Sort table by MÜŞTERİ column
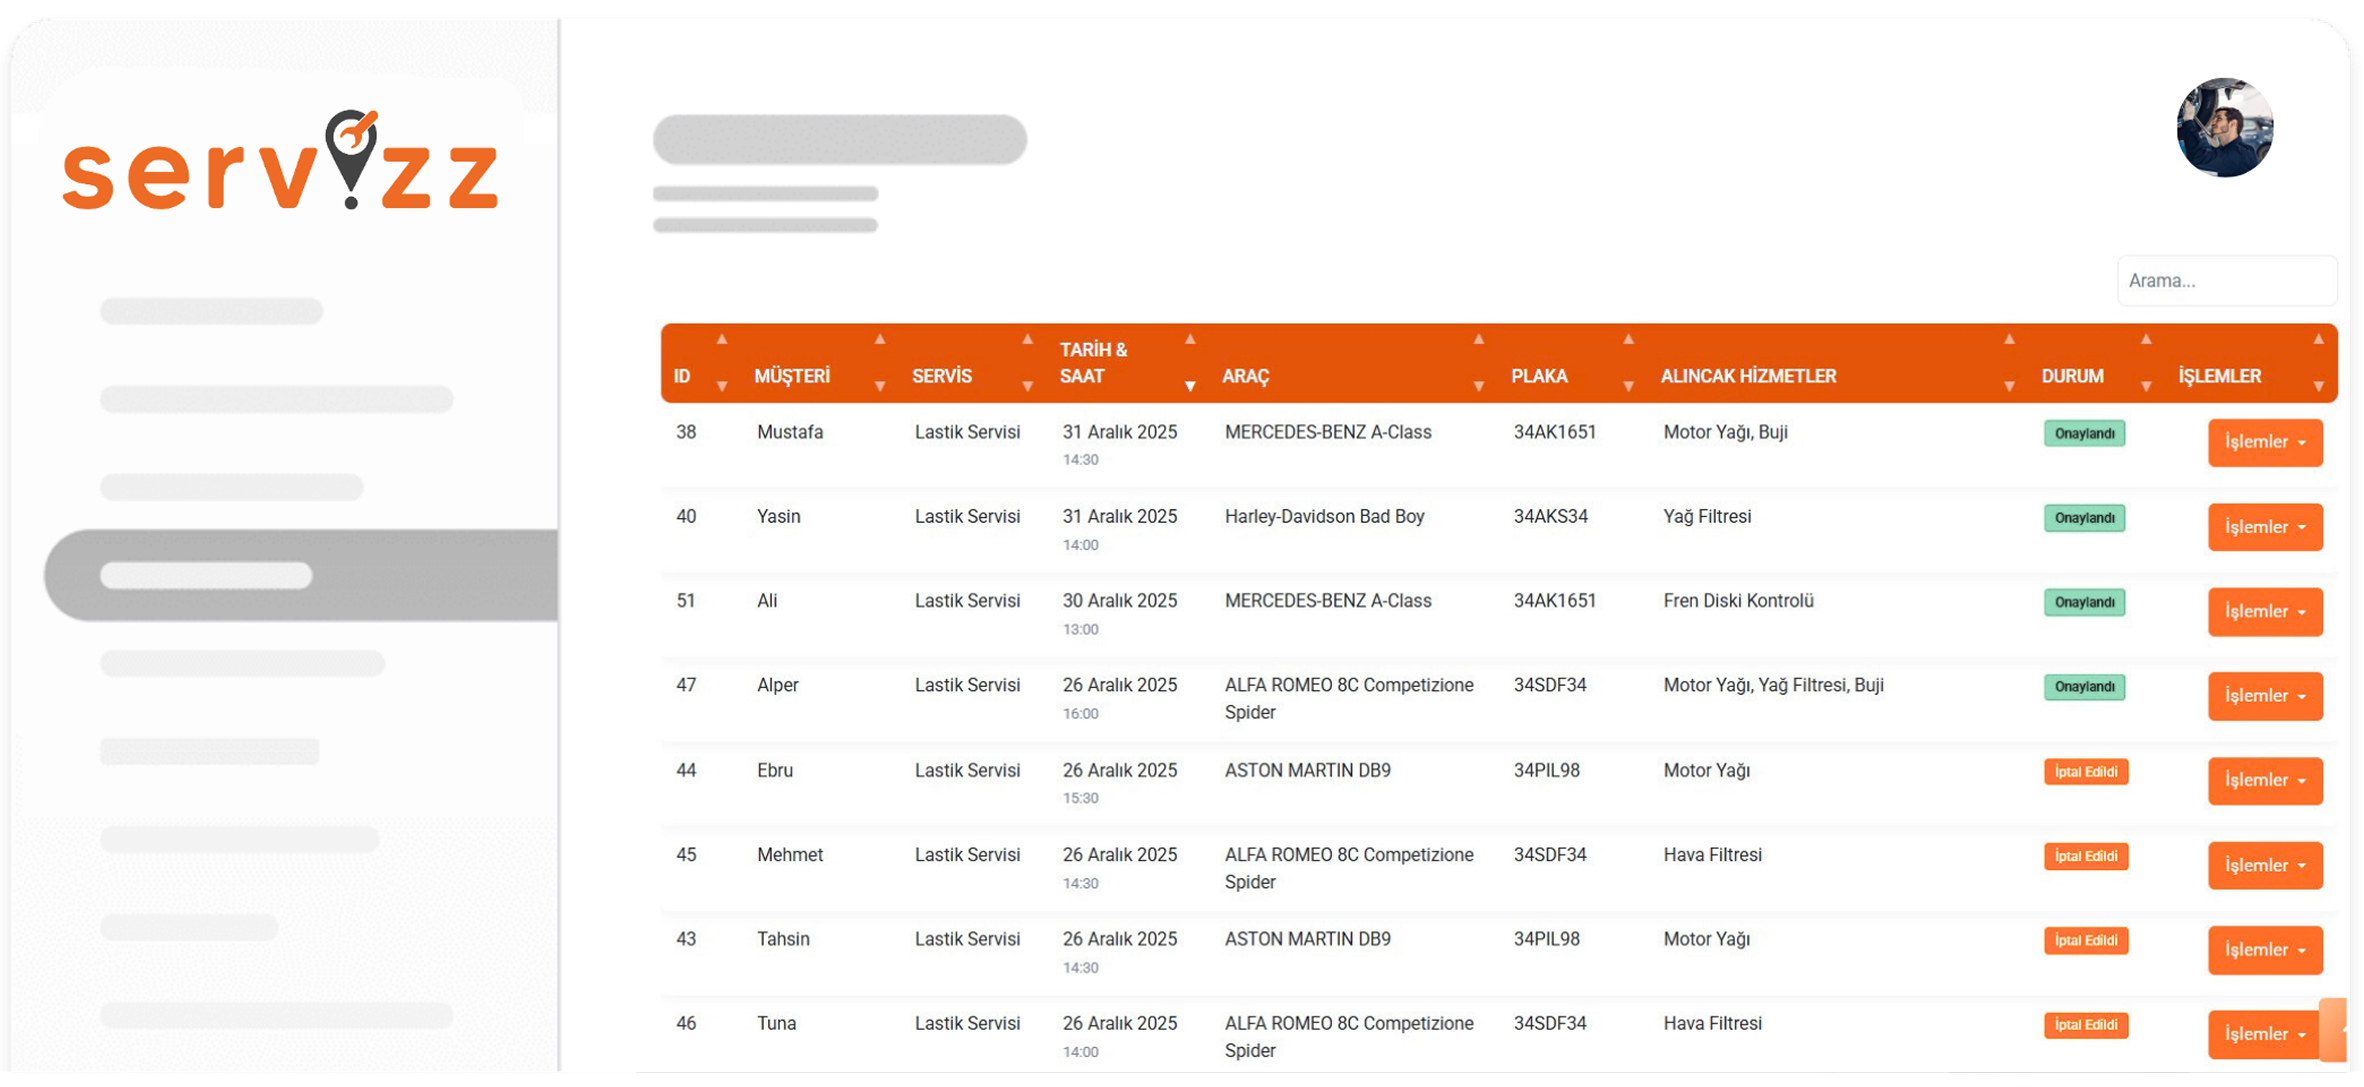 point(792,376)
